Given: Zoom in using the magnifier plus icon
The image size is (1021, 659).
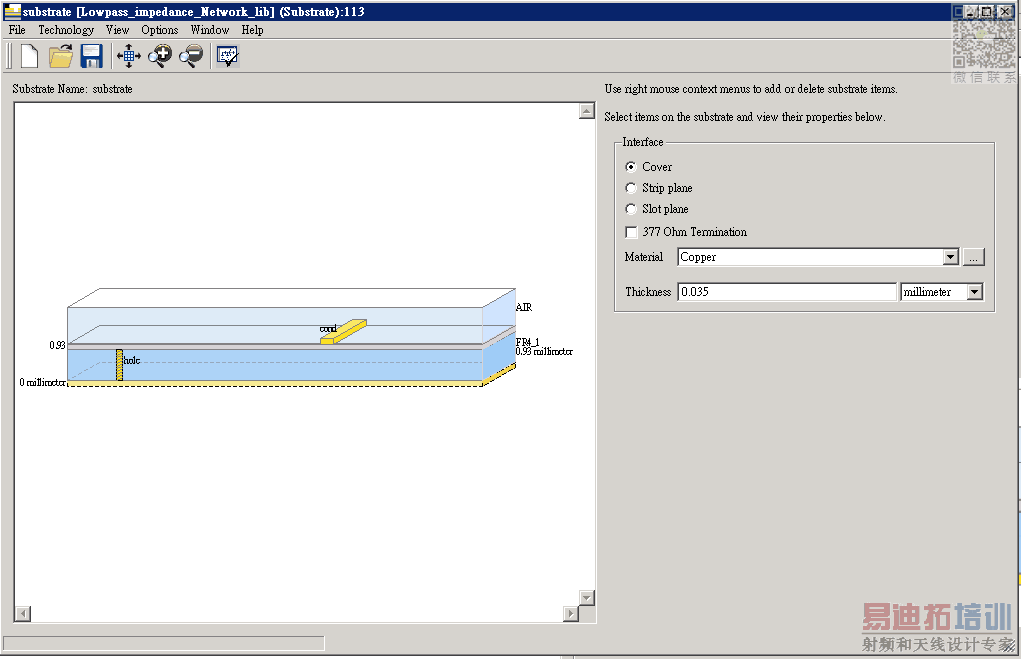Looking at the screenshot, I should (x=160, y=56).
